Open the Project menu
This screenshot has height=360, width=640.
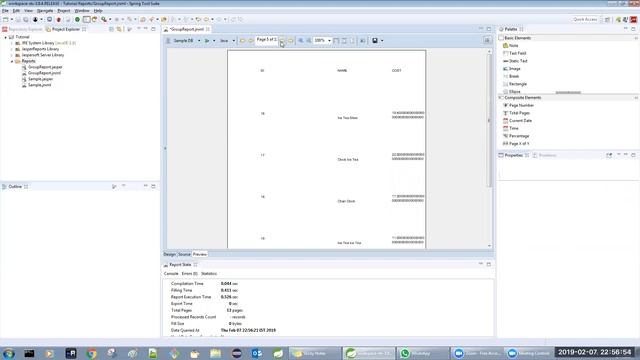click(x=64, y=11)
